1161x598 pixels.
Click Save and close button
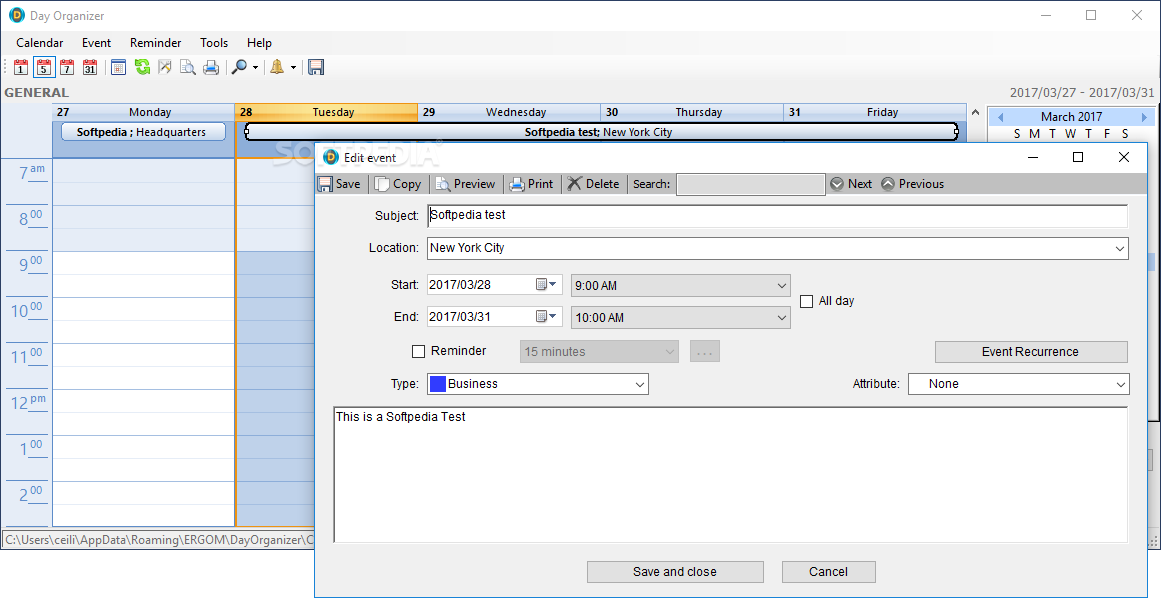(x=675, y=571)
